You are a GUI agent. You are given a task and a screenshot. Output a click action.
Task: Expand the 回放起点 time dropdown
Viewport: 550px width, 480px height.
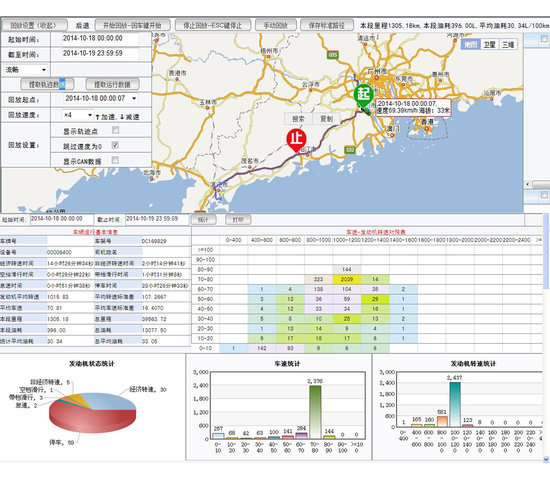[x=134, y=99]
